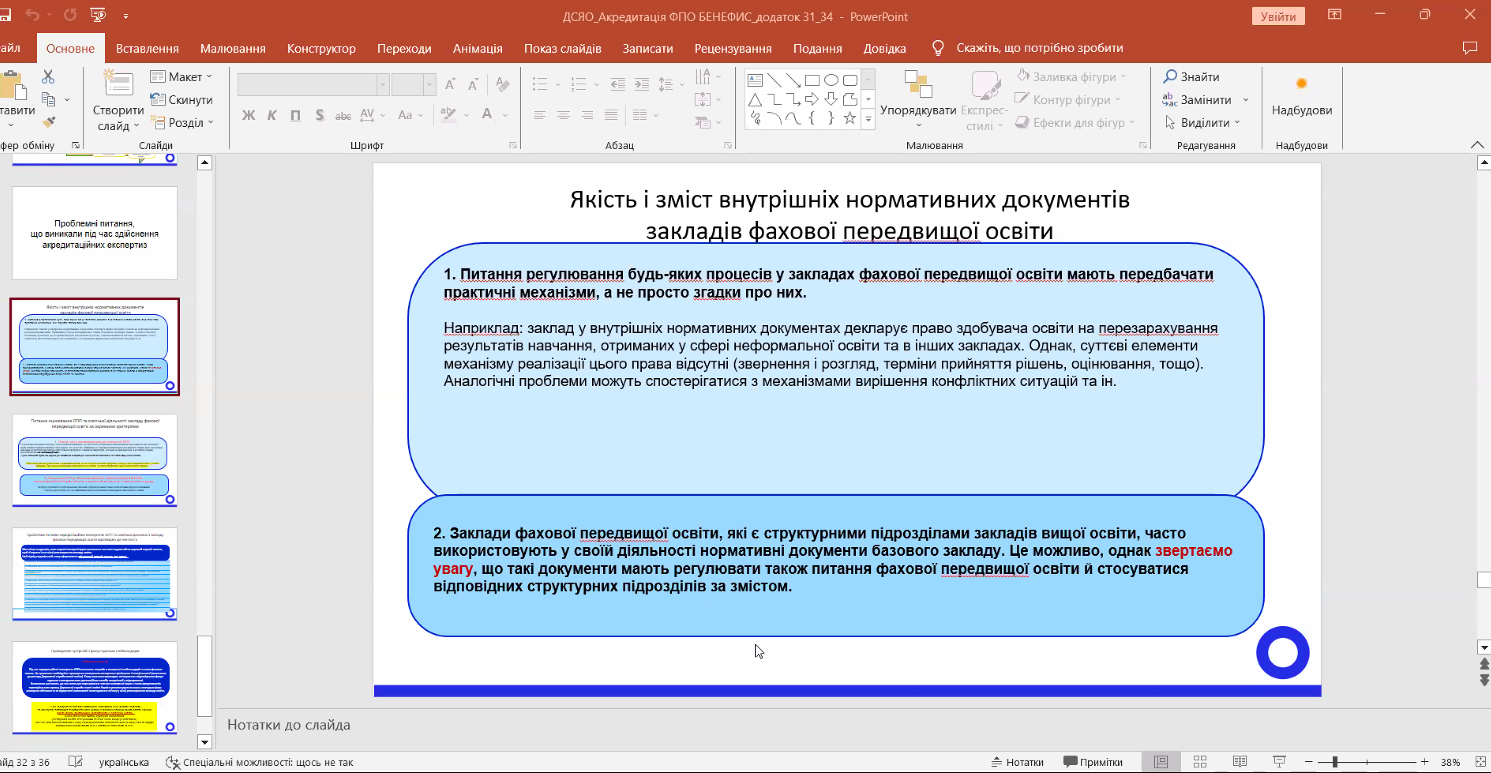The width and height of the screenshot is (1491, 773).
Task: Click the Спеціальні можливості accessibility status
Action: [x=260, y=762]
